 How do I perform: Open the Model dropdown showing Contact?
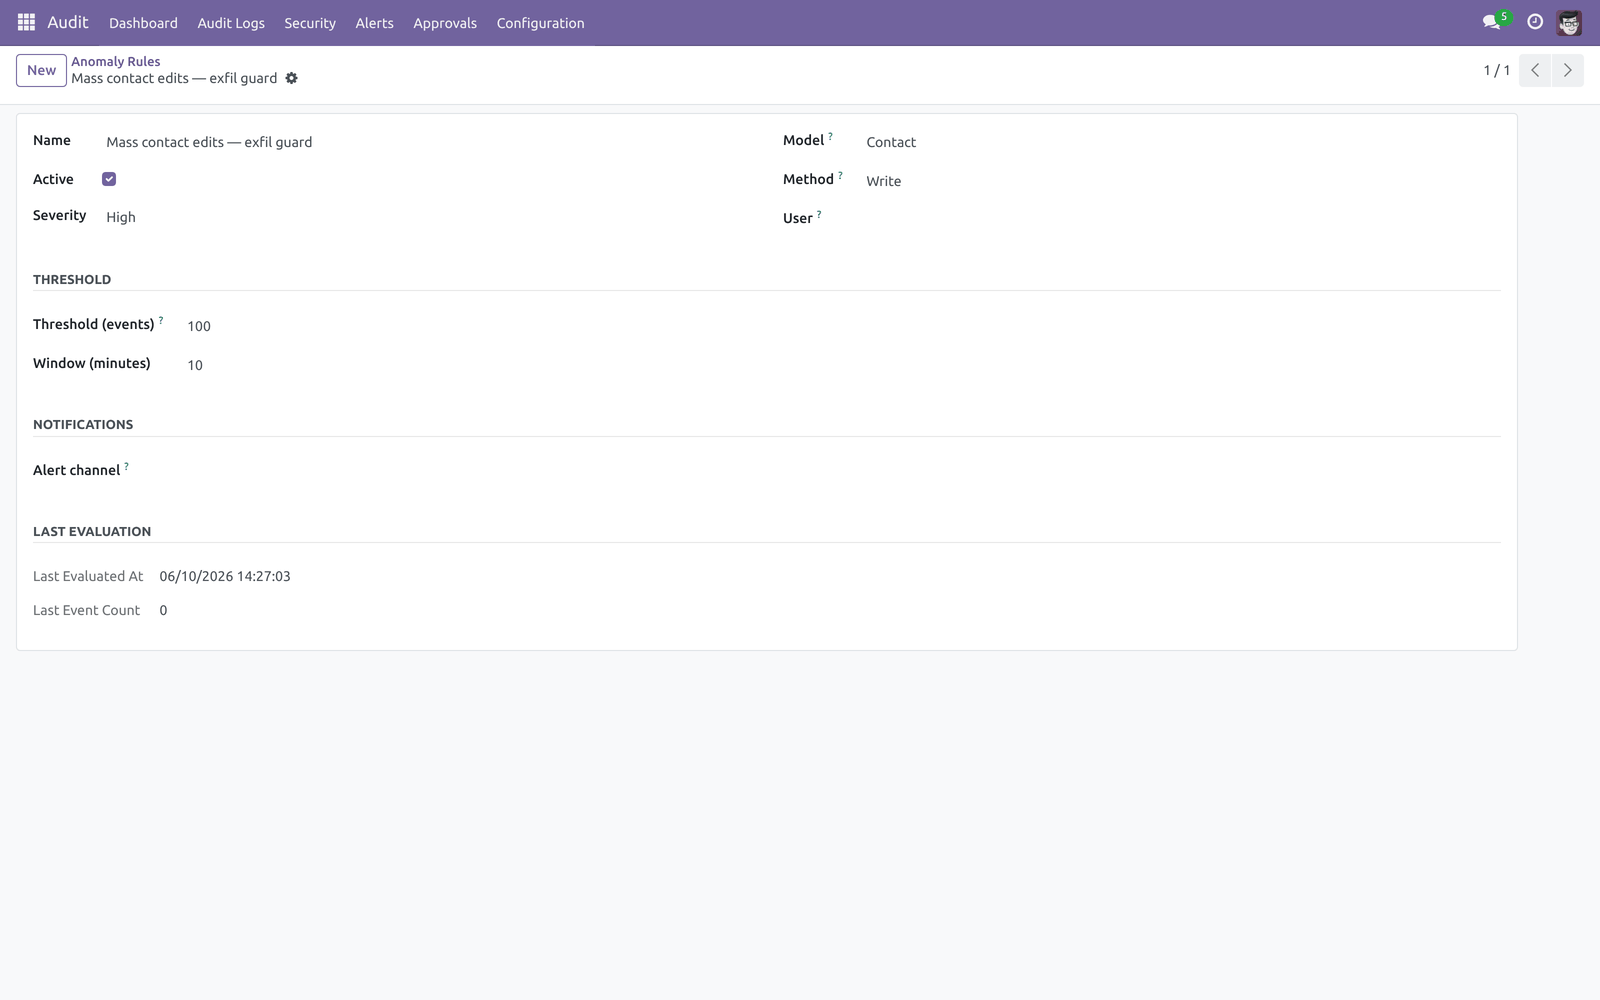point(1183,142)
